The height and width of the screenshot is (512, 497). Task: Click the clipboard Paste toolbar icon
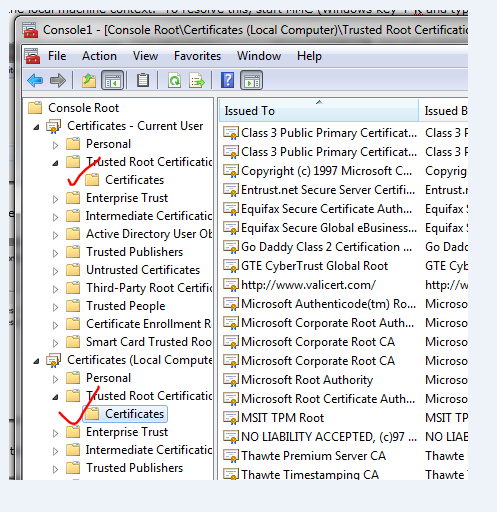click(x=143, y=80)
